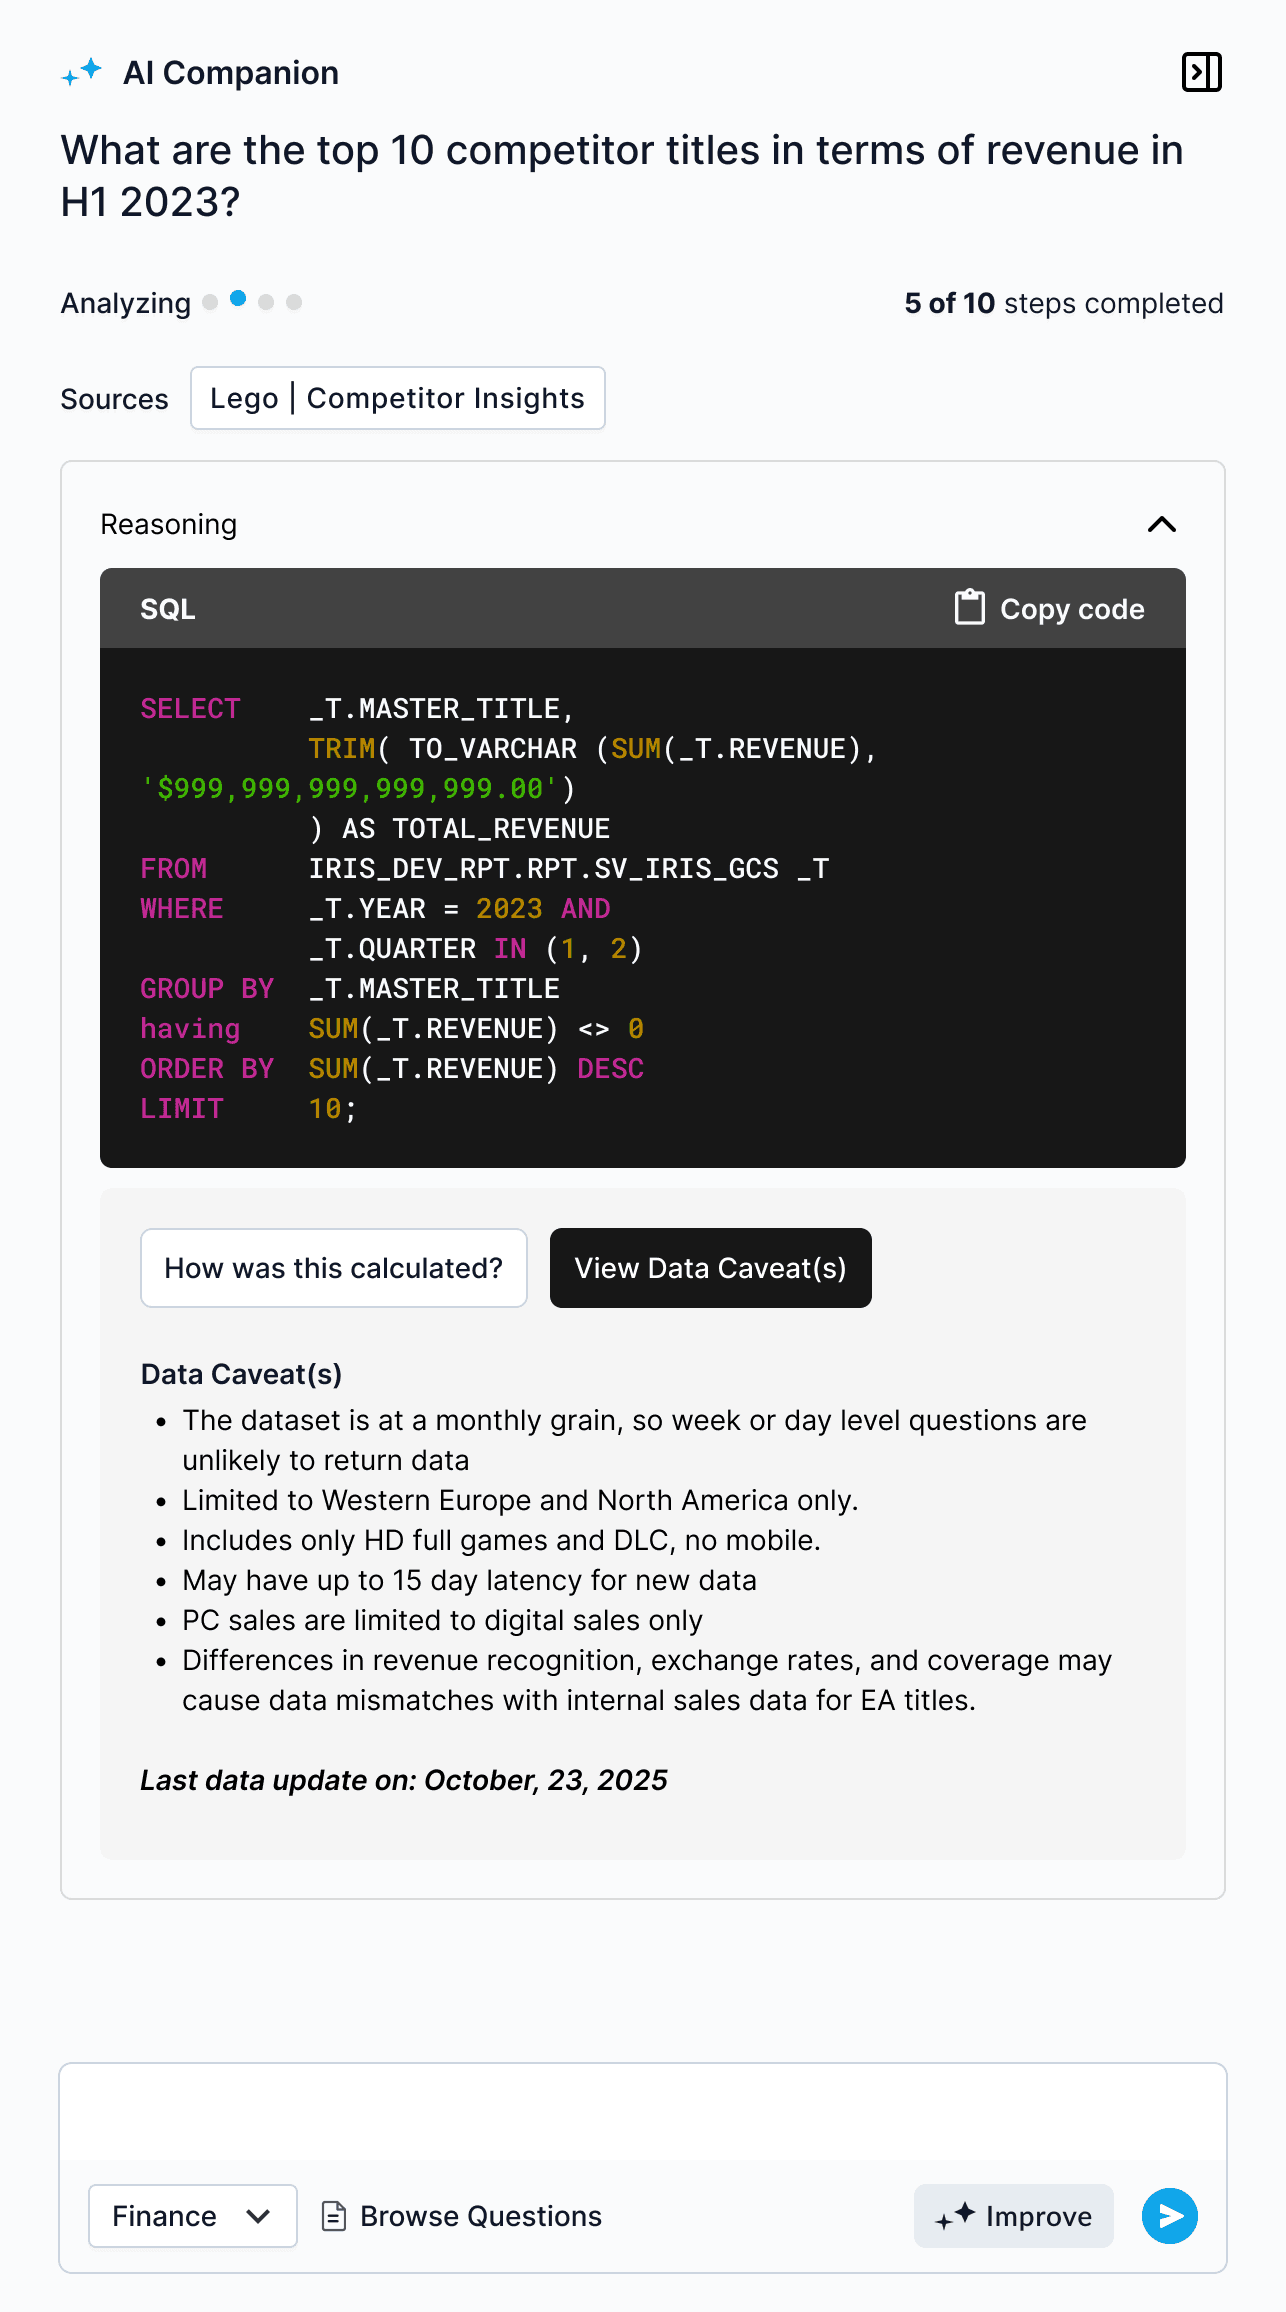Click the Improve button
Screen dimensions: 1286x2312
(1014, 2216)
